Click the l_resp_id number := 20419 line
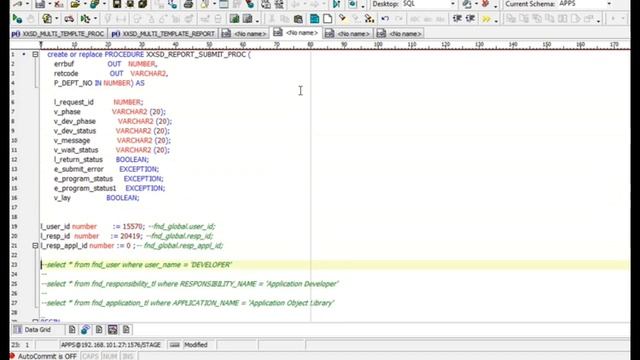640x360 pixels. tap(127, 236)
